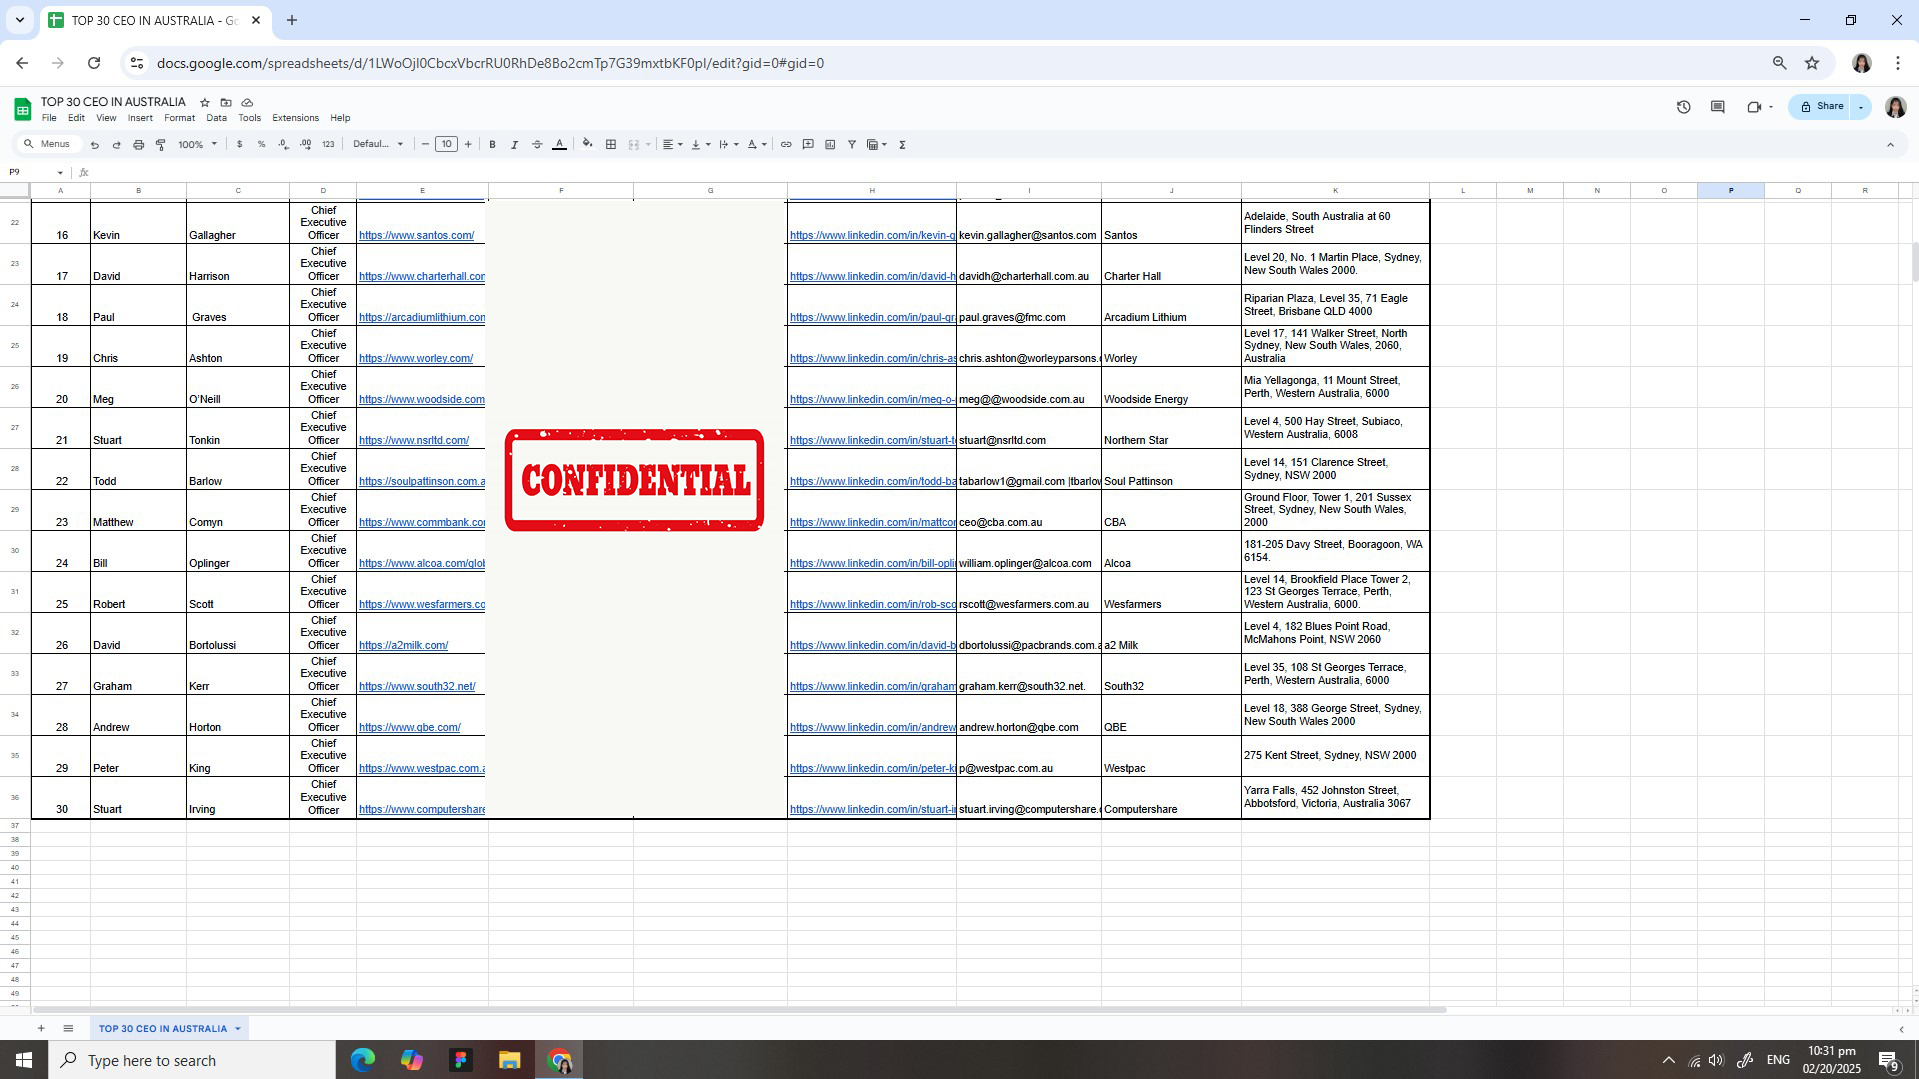Create a filter using the funnel icon
Image resolution: width=1919 pixels, height=1079 pixels.
point(852,145)
